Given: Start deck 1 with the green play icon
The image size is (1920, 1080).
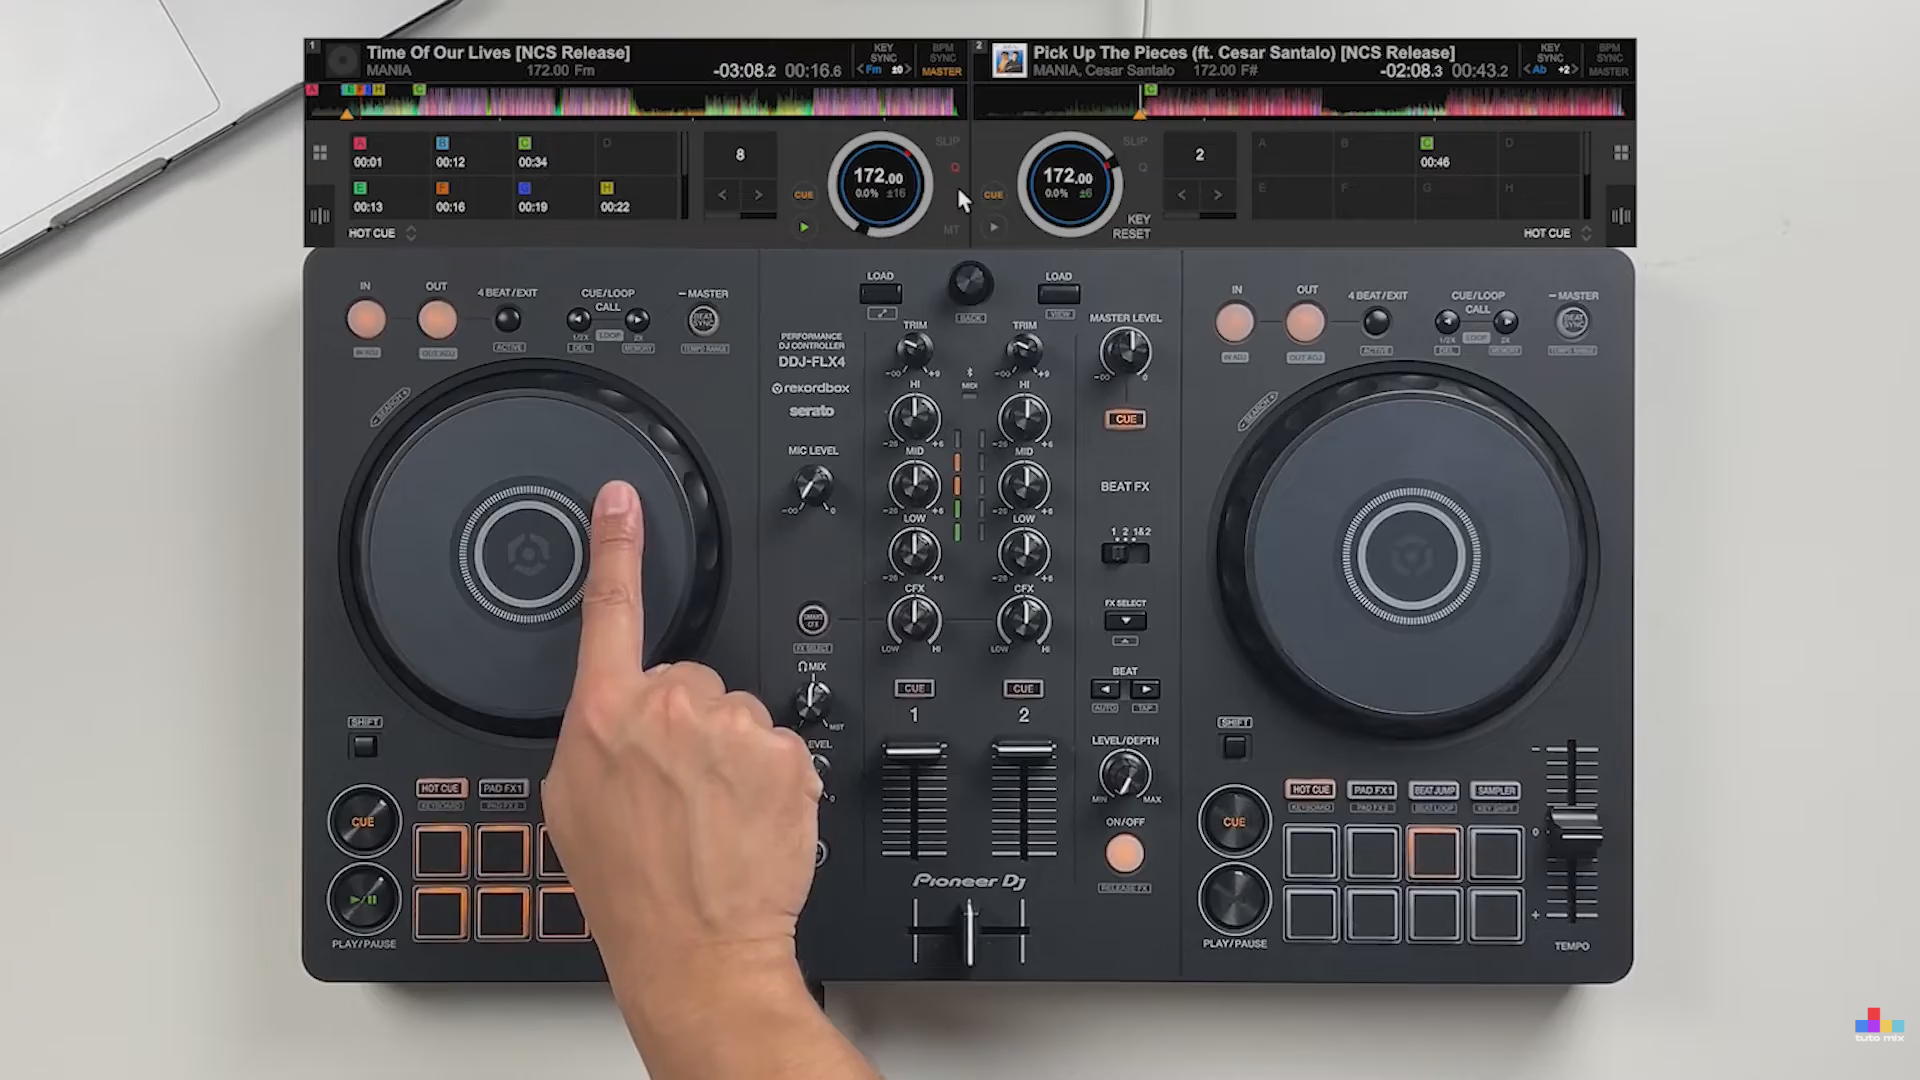Looking at the screenshot, I should pyautogui.click(x=804, y=228).
